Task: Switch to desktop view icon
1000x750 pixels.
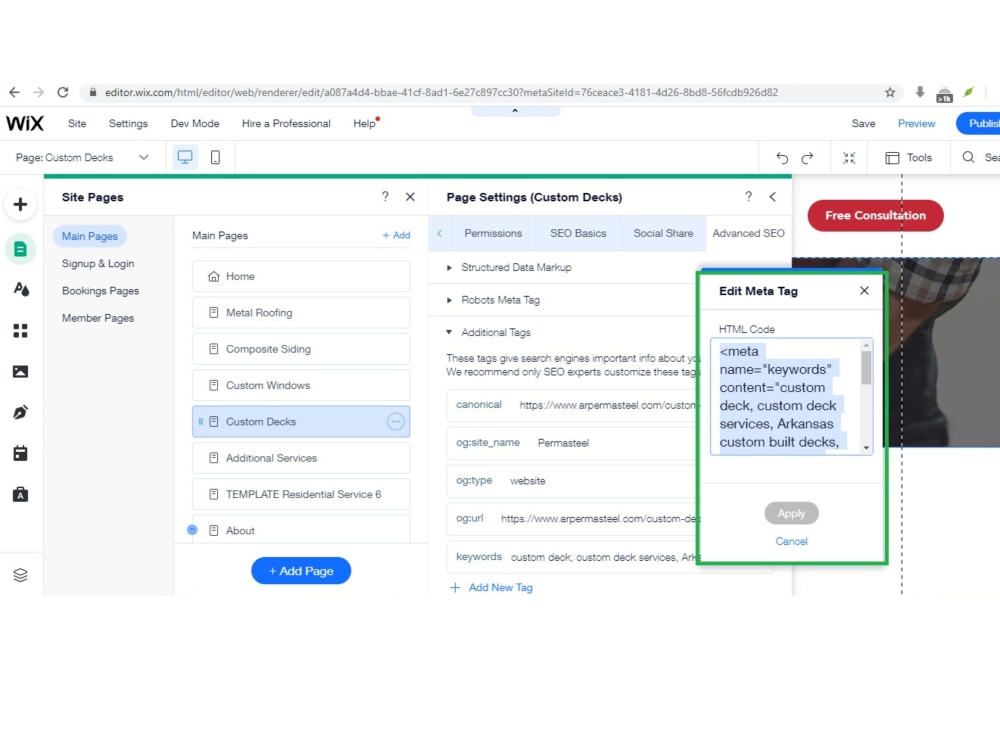Action: 185,158
